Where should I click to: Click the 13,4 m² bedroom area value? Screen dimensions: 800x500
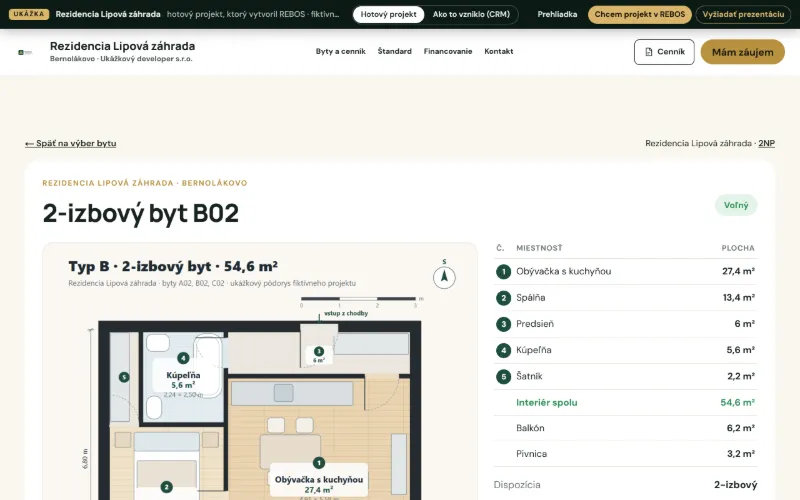tap(739, 298)
